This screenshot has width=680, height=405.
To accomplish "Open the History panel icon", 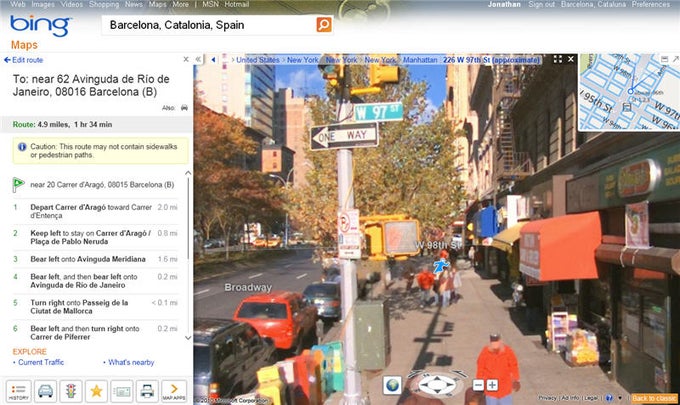I will point(18,391).
